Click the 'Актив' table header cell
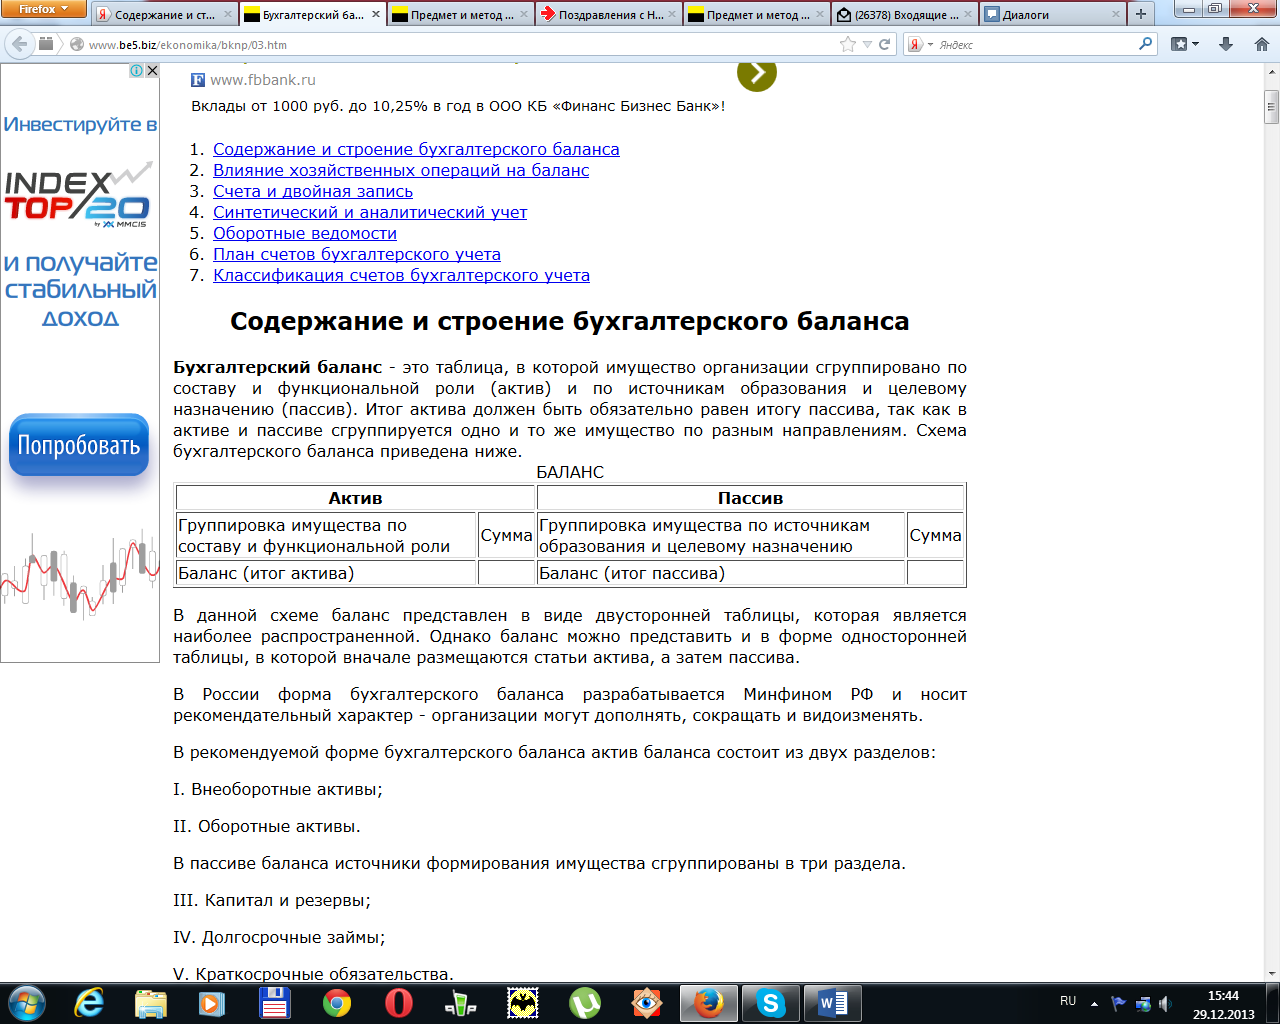The height and width of the screenshot is (1024, 1280). click(x=355, y=498)
